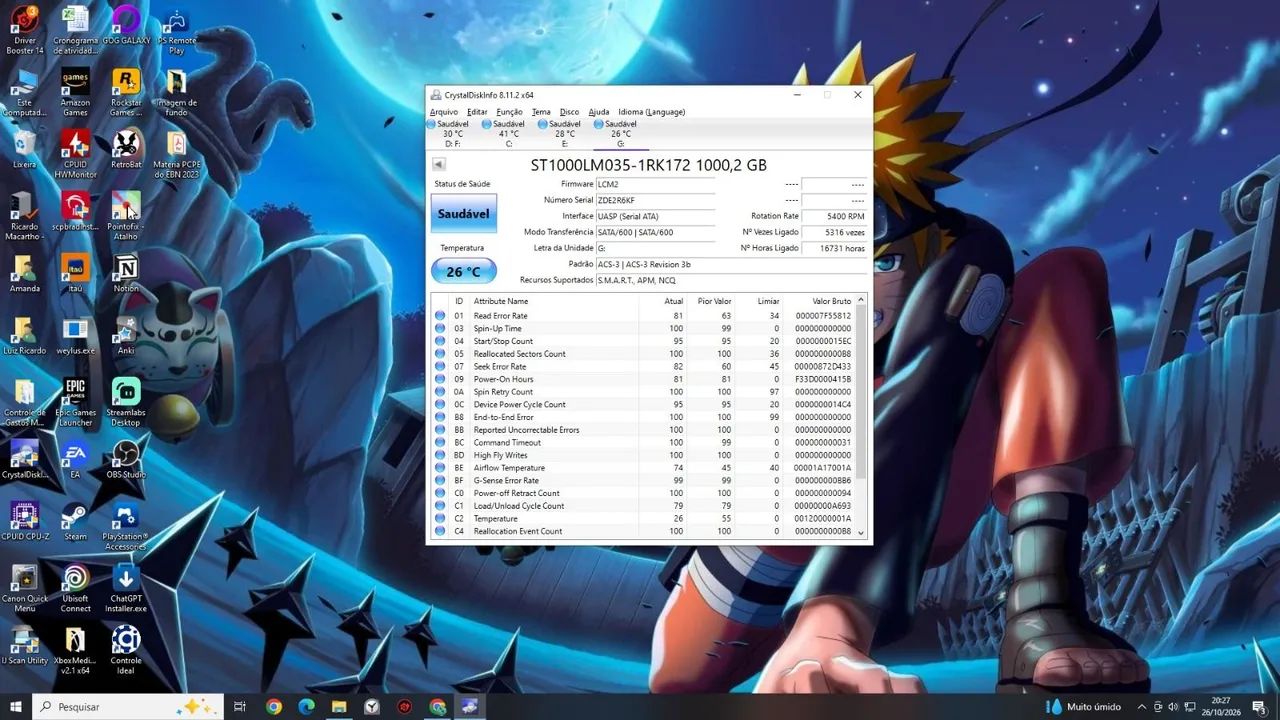Click the serial number field ZDE2R6KF
The image size is (1280, 720).
click(x=655, y=200)
